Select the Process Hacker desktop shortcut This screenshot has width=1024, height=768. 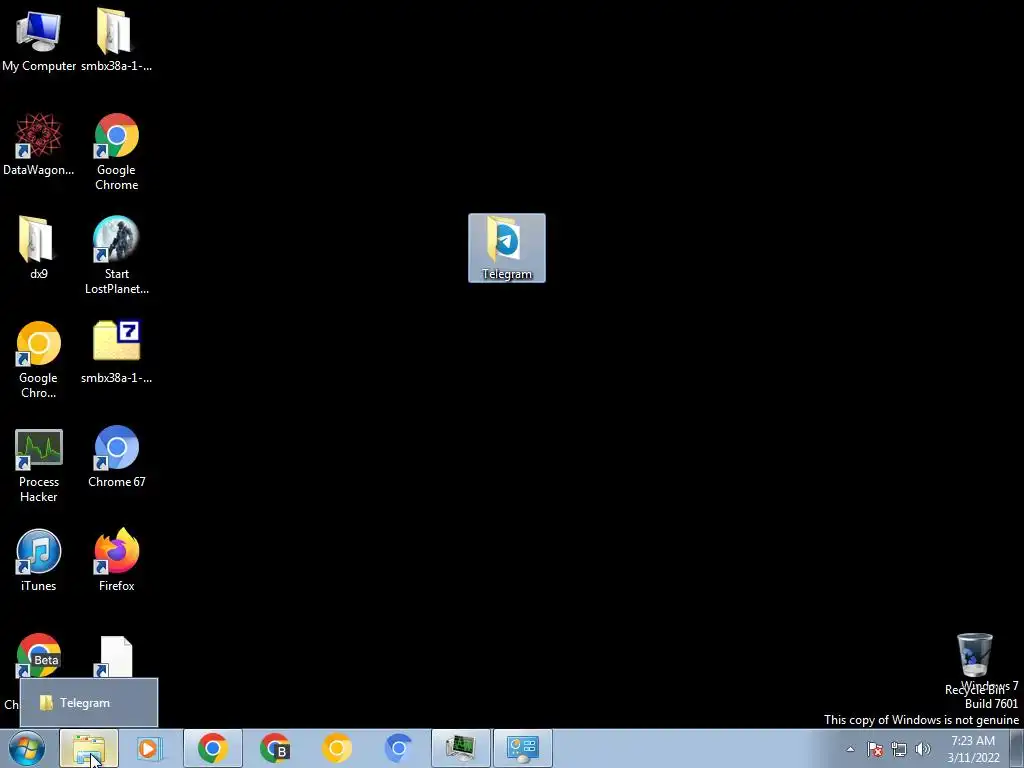click(39, 464)
